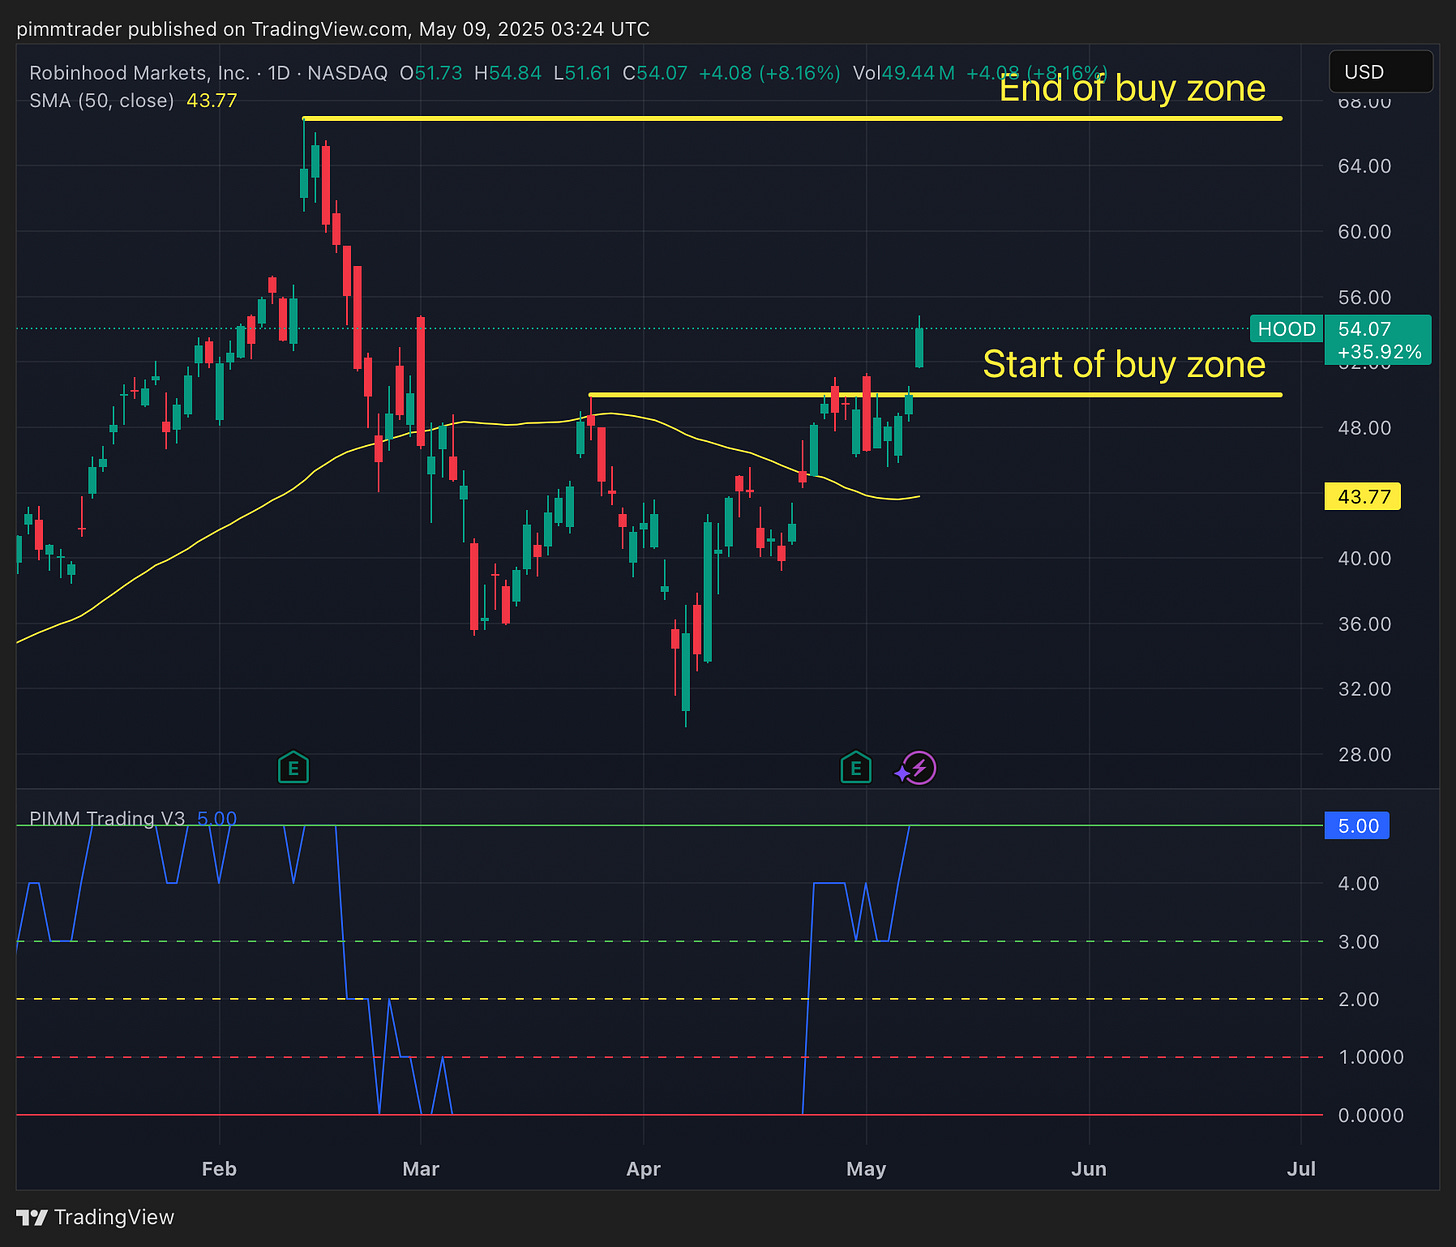Click the Mar label on time axis
Viewport: 1456px width, 1247px height.
[x=421, y=1169]
